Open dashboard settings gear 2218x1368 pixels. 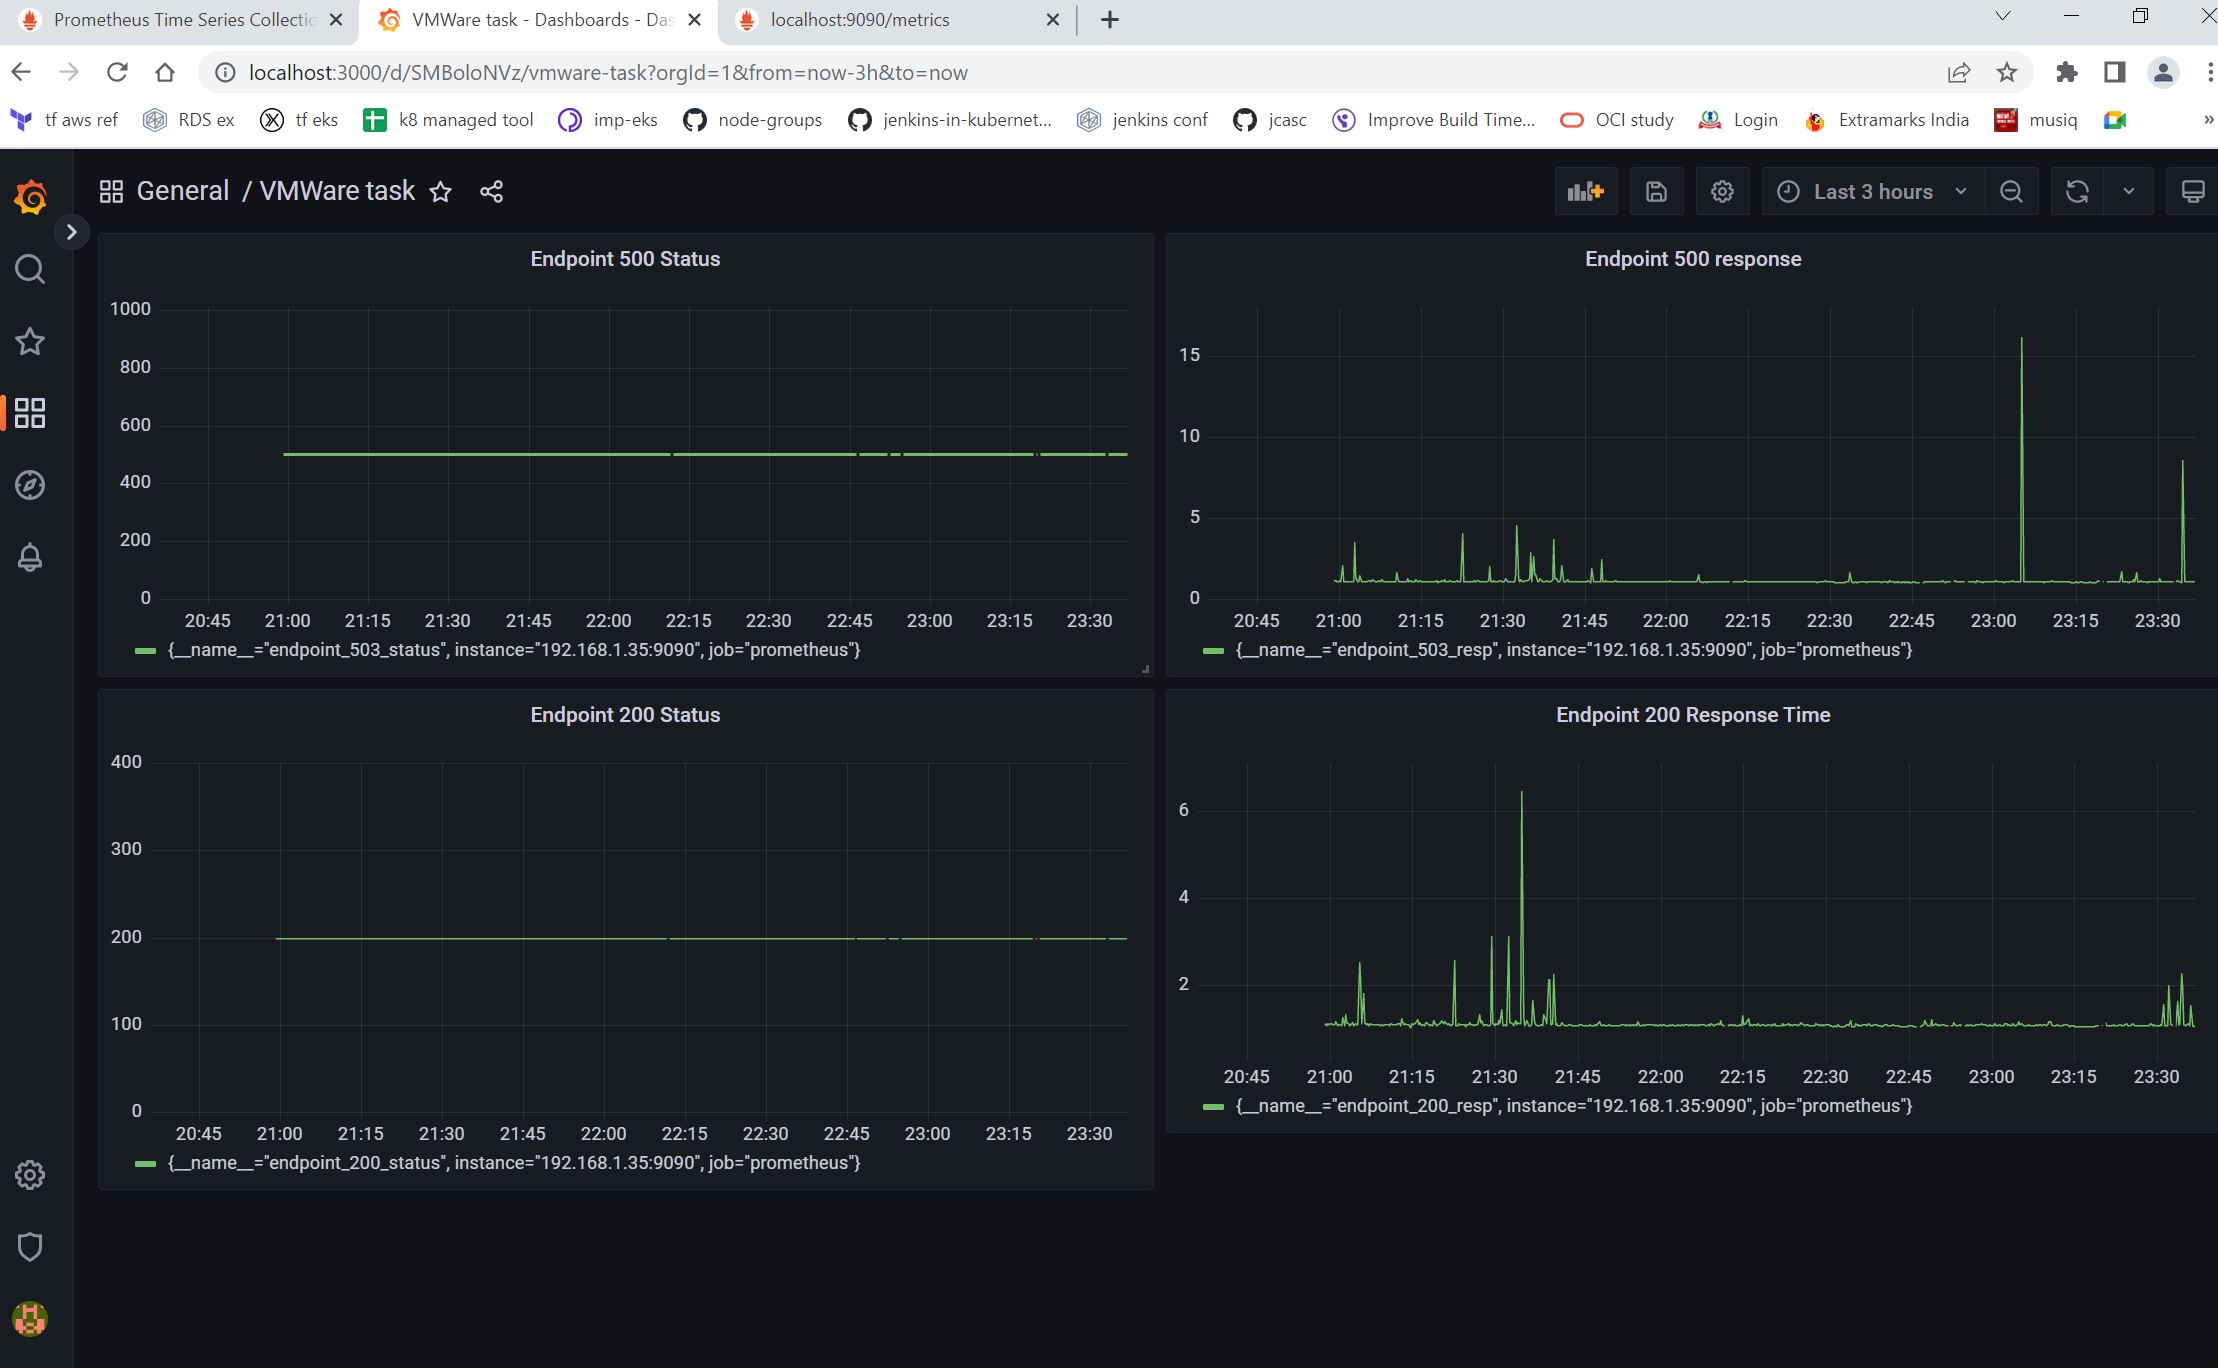[1722, 191]
